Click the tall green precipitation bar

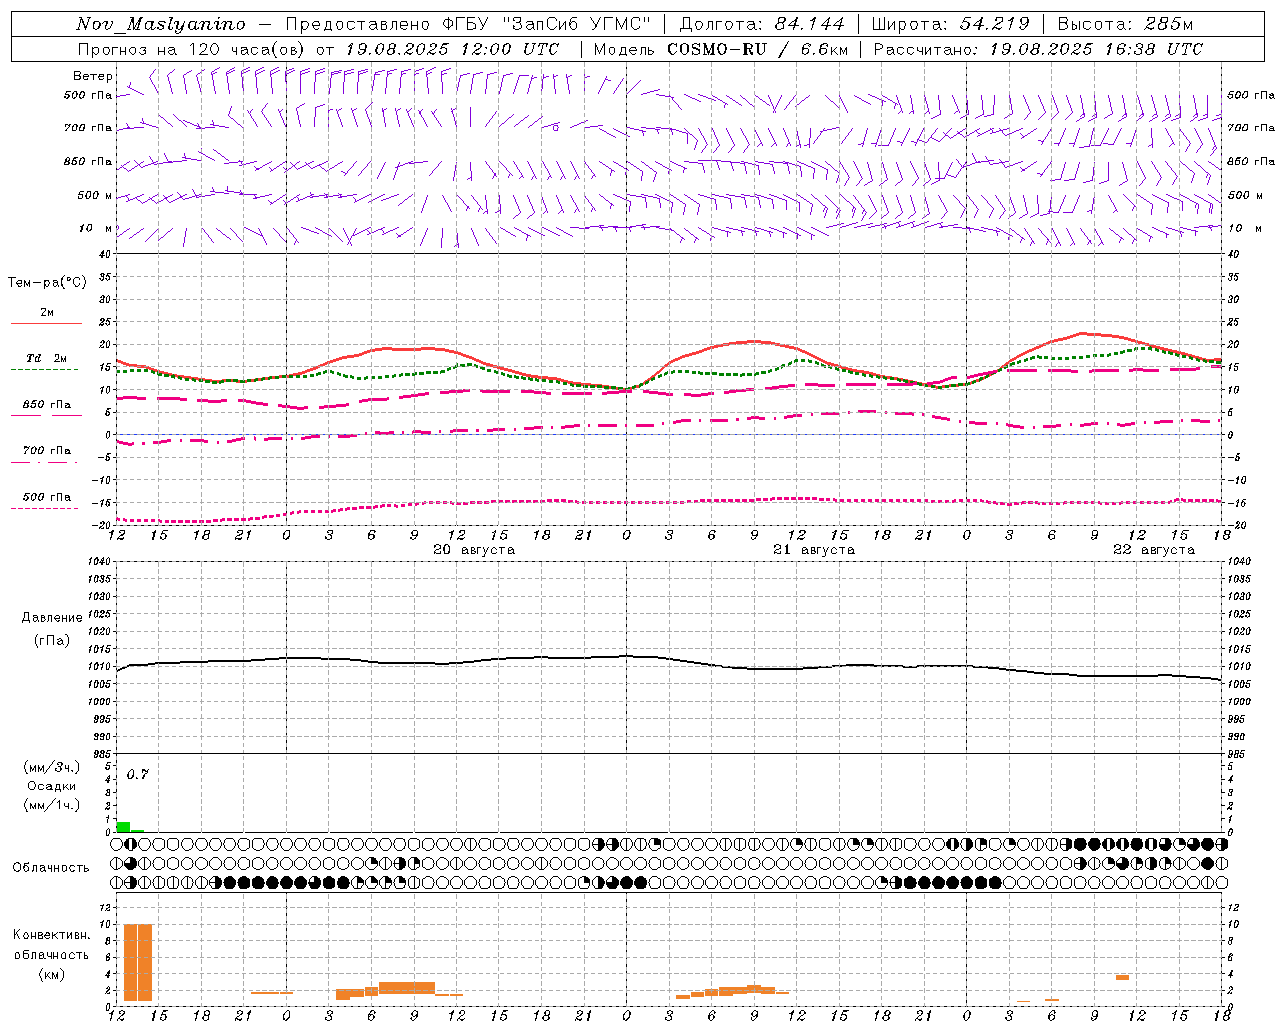click(123, 827)
